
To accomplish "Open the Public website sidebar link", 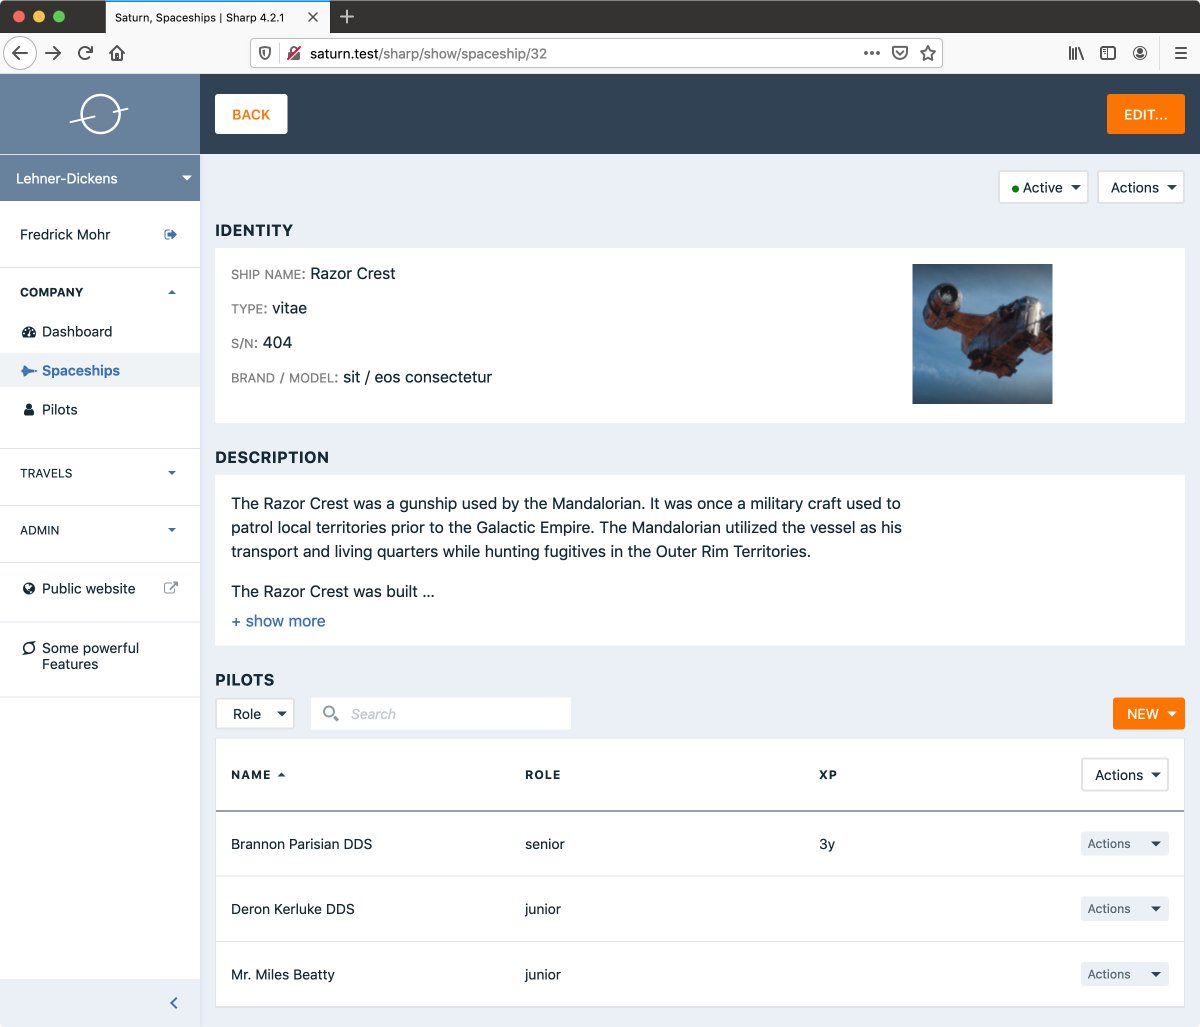I will 100,589.
